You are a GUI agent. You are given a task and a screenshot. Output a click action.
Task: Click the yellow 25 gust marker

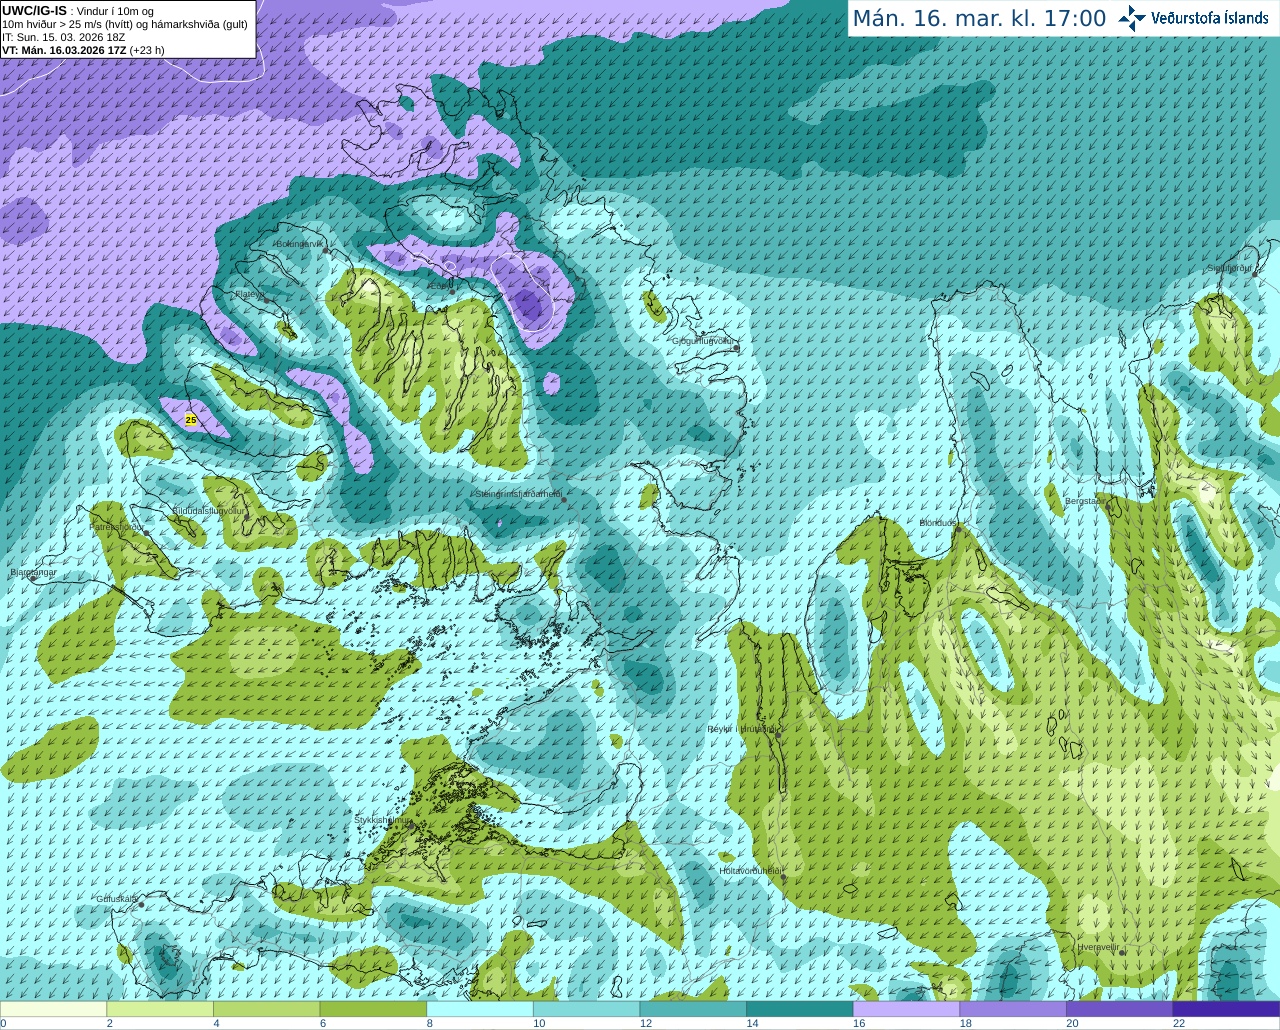pyautogui.click(x=191, y=420)
